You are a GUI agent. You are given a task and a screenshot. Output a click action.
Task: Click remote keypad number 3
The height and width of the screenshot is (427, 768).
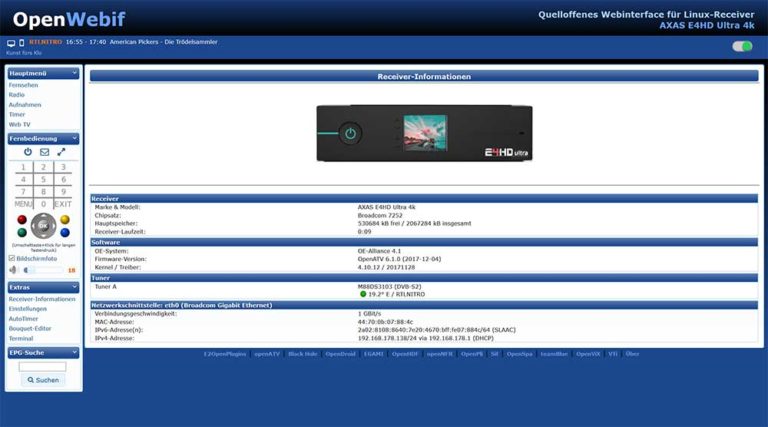pos(63,167)
